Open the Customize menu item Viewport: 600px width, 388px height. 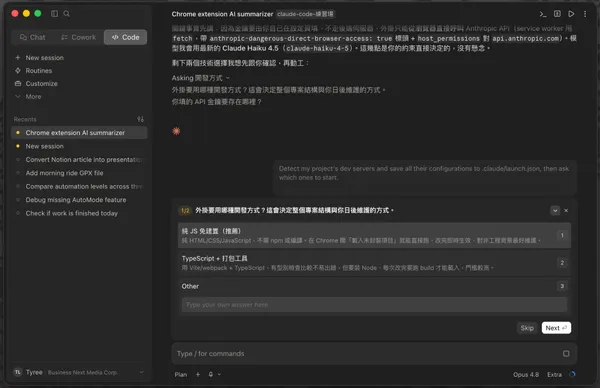(36, 83)
